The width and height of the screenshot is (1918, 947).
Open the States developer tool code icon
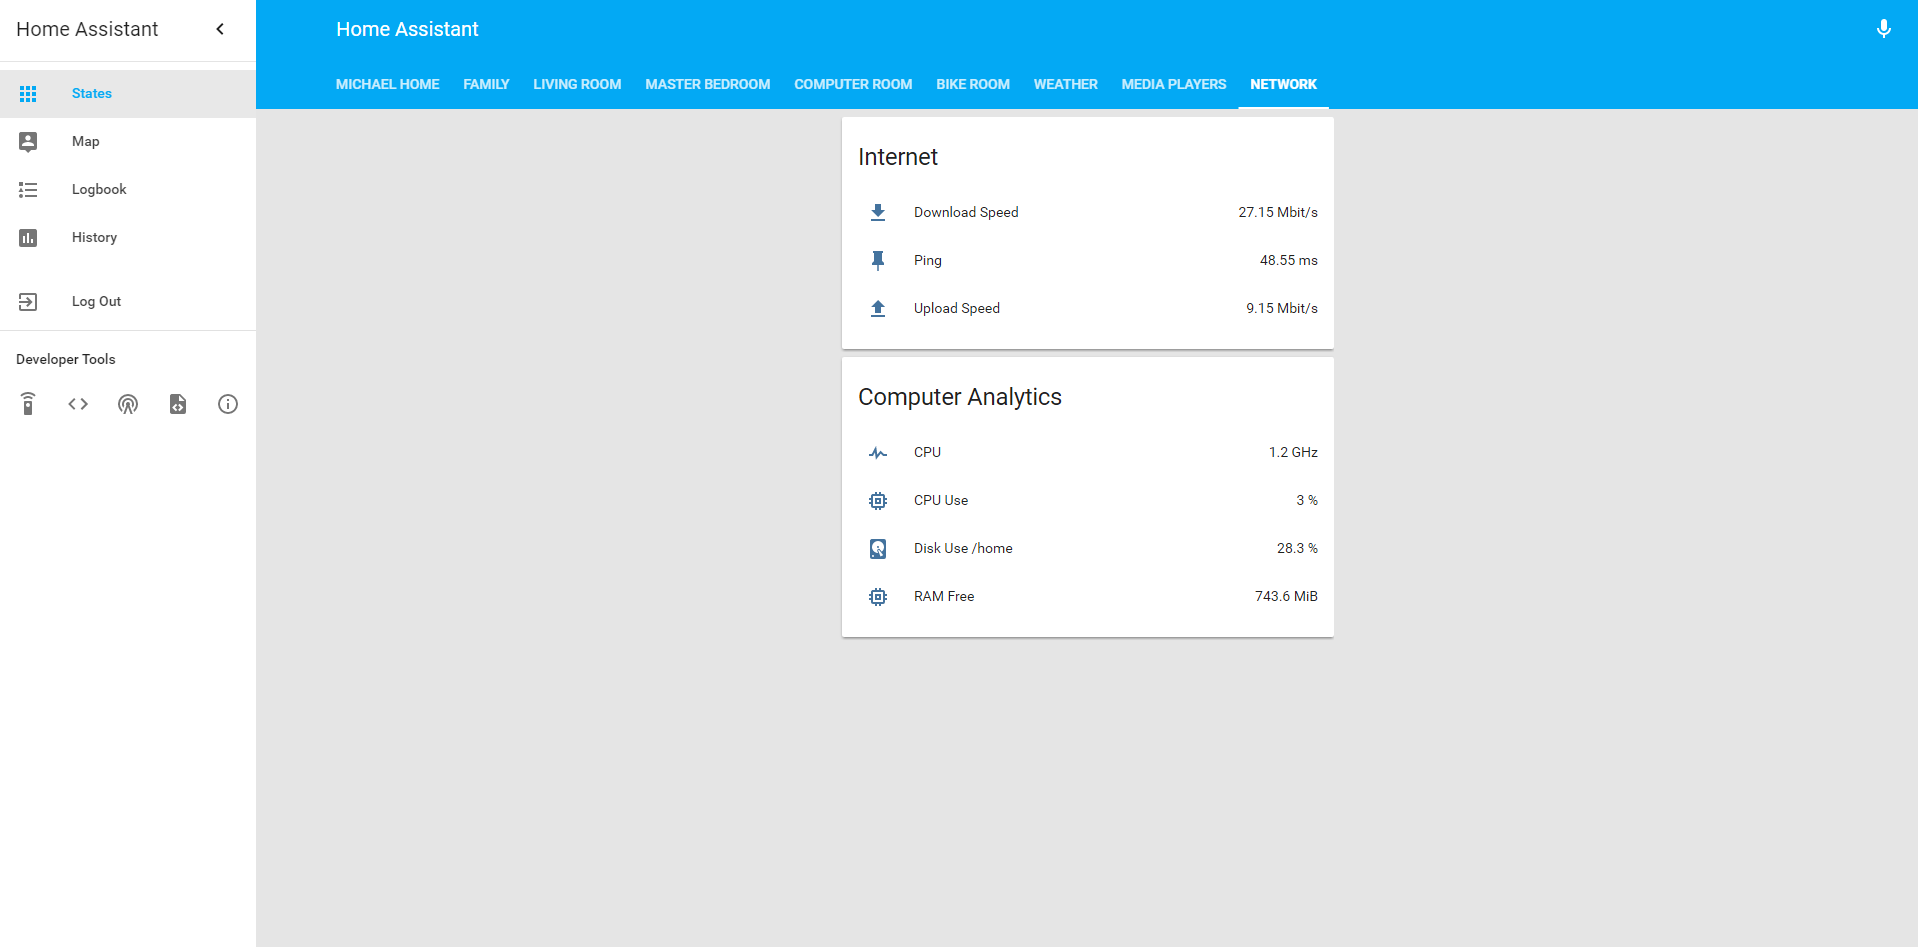tap(78, 404)
